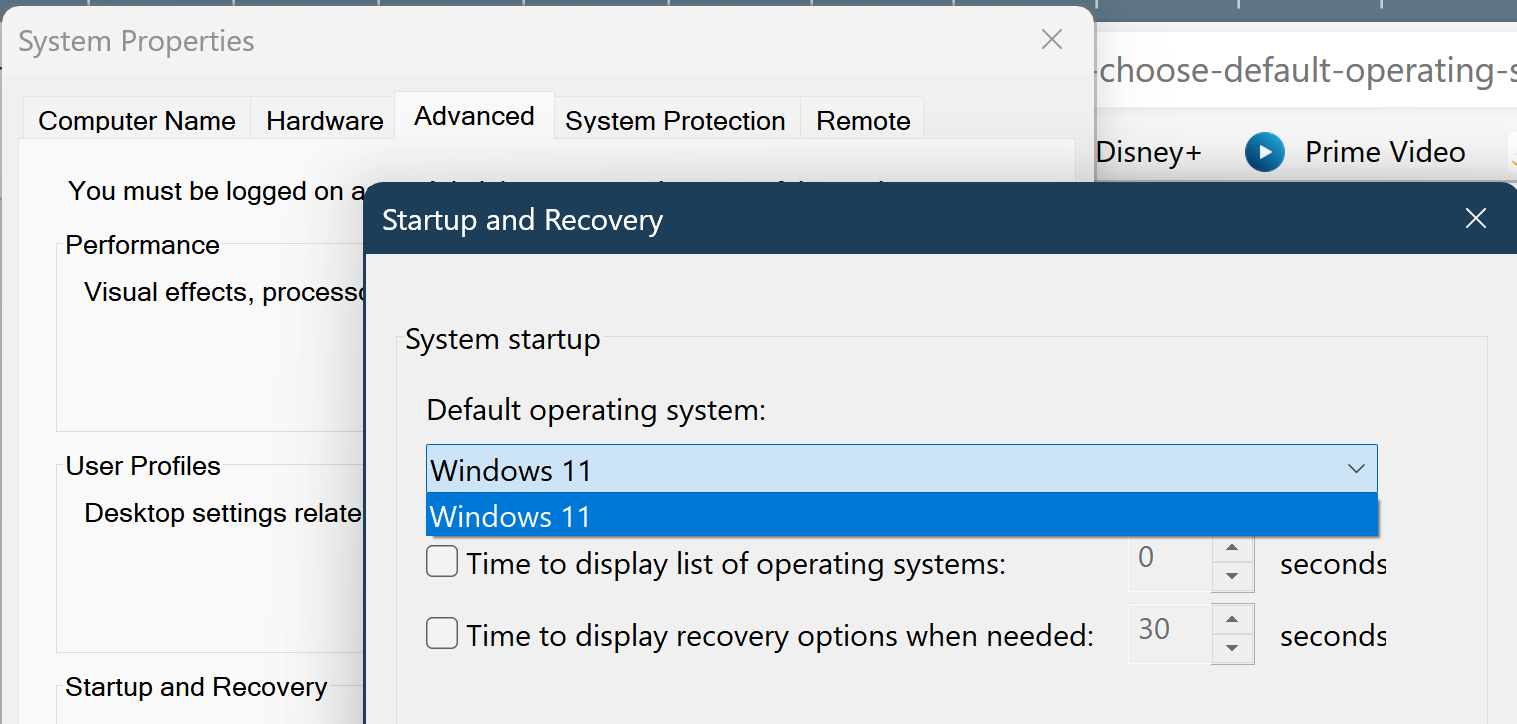Screen dimensions: 1517x724
Task: Select the Advanced tab
Action: point(473,115)
